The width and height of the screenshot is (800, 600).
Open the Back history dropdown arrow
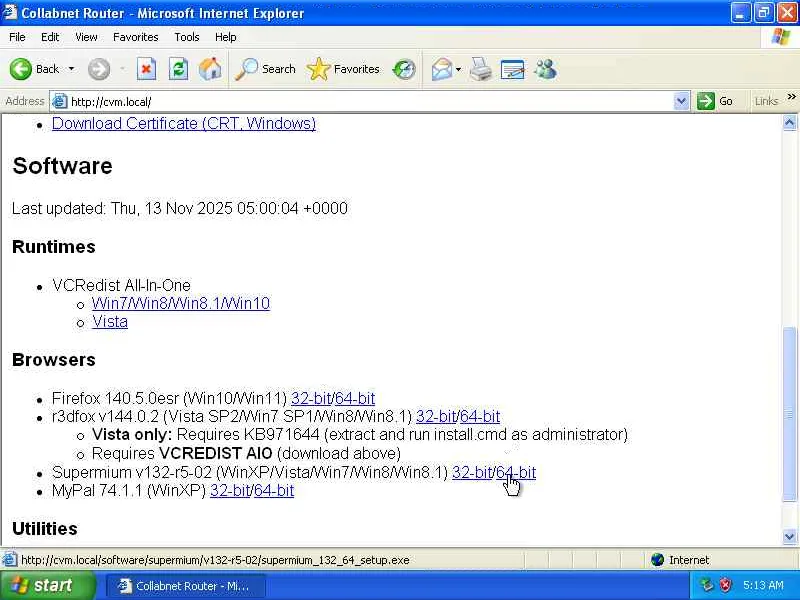pyautogui.click(x=71, y=69)
